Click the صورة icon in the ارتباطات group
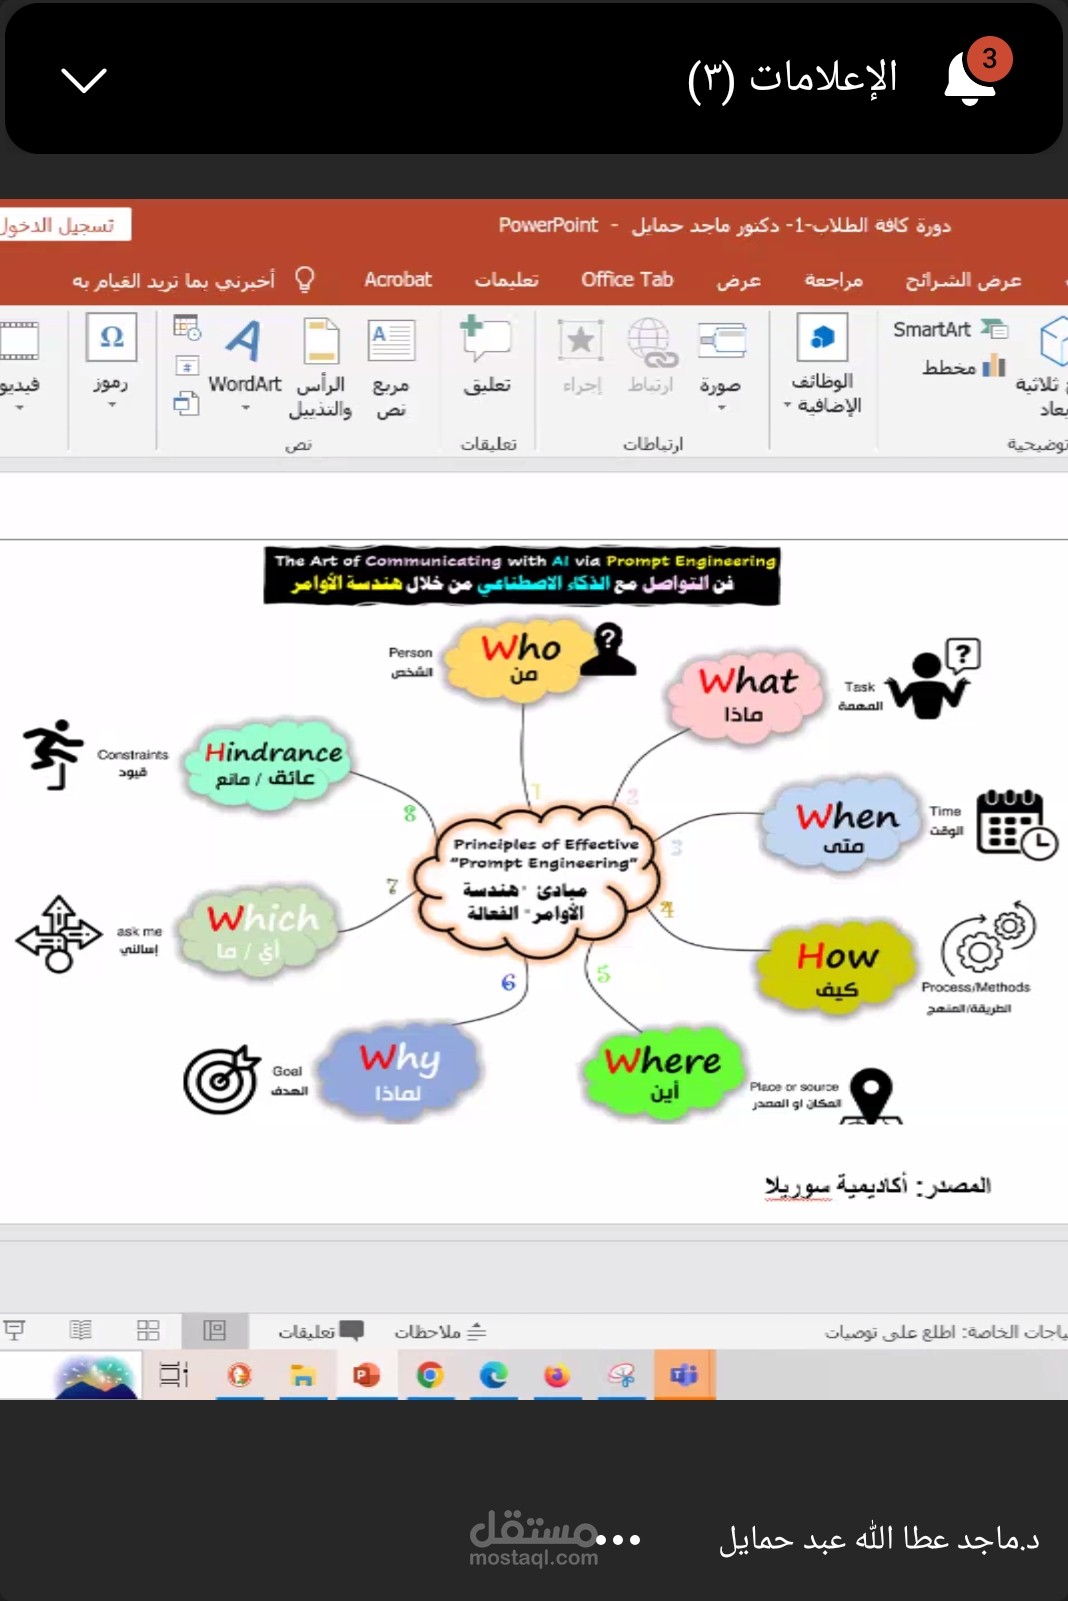 tap(721, 340)
